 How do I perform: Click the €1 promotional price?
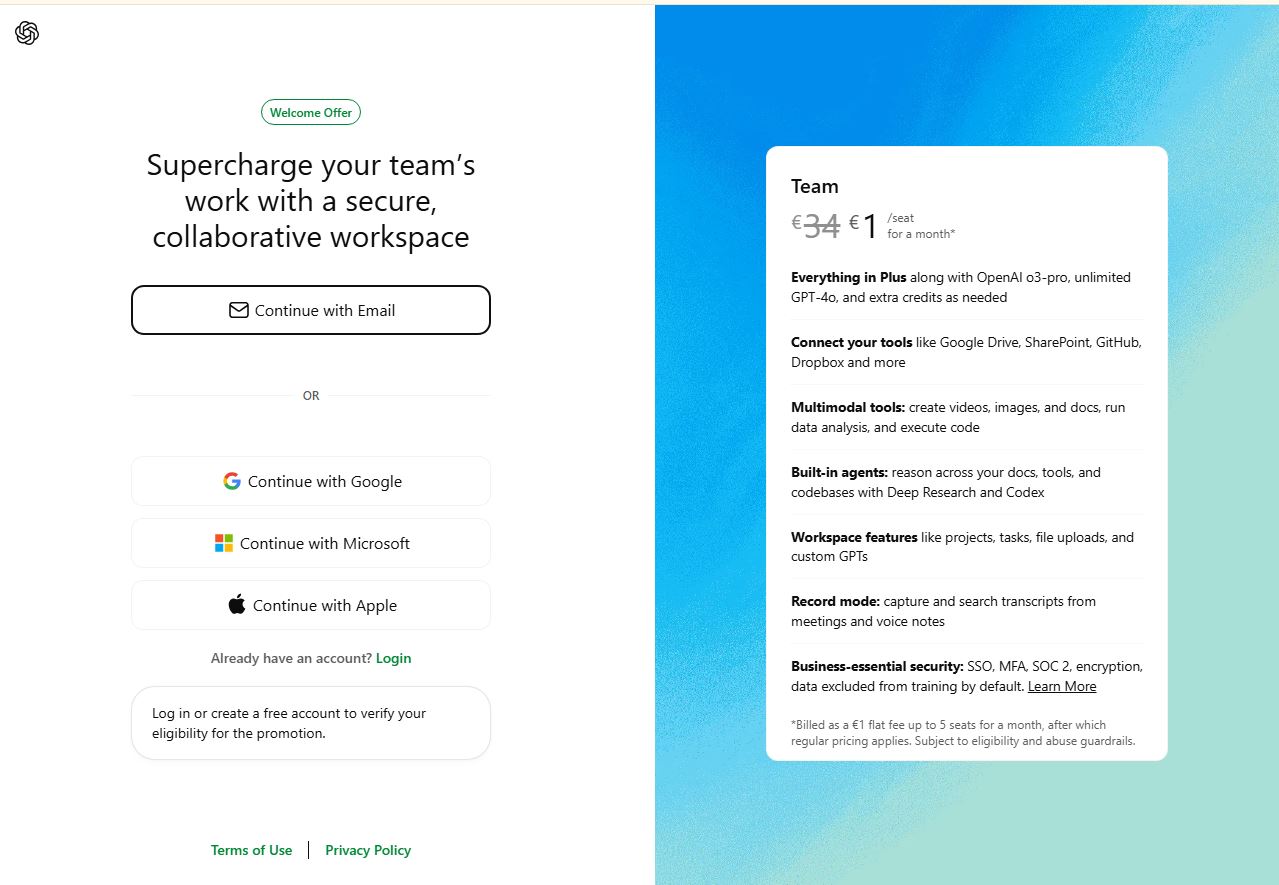[x=864, y=226]
